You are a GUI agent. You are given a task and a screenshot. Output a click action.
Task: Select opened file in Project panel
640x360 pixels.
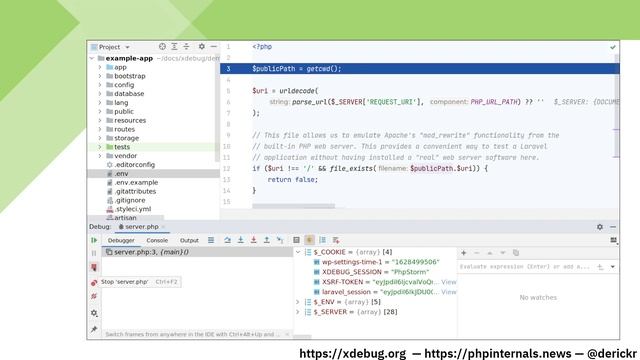pyautogui.click(x=162, y=47)
